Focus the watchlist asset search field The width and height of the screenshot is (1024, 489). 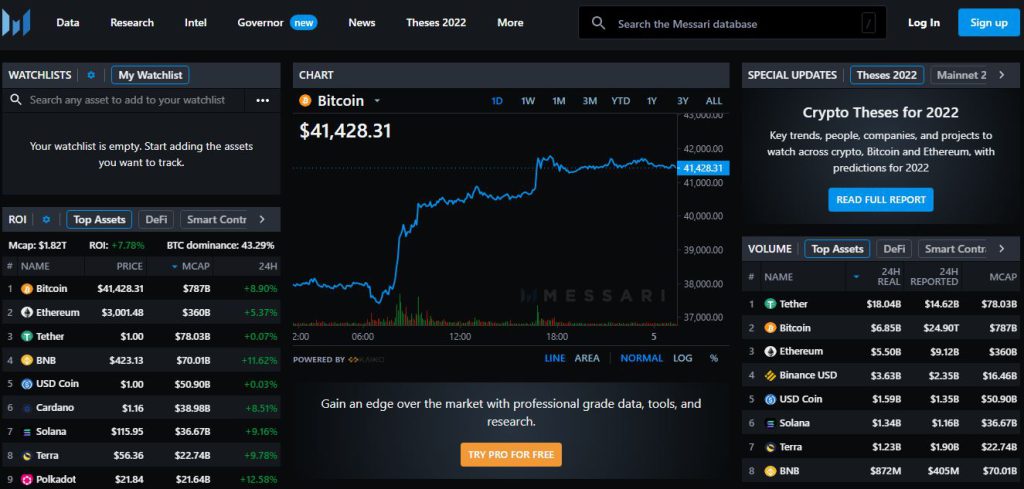tap(127, 100)
